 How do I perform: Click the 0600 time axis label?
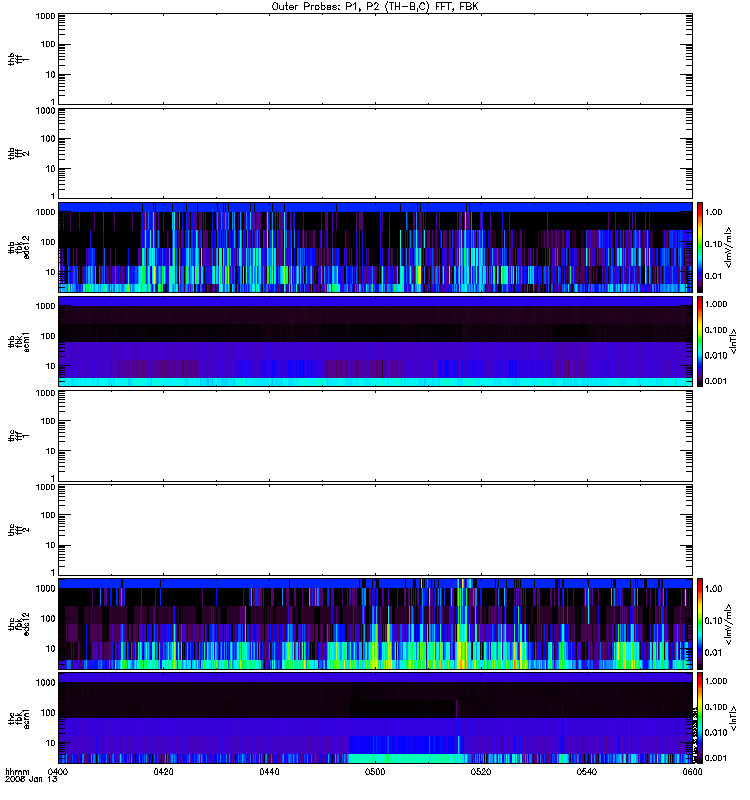[692, 772]
